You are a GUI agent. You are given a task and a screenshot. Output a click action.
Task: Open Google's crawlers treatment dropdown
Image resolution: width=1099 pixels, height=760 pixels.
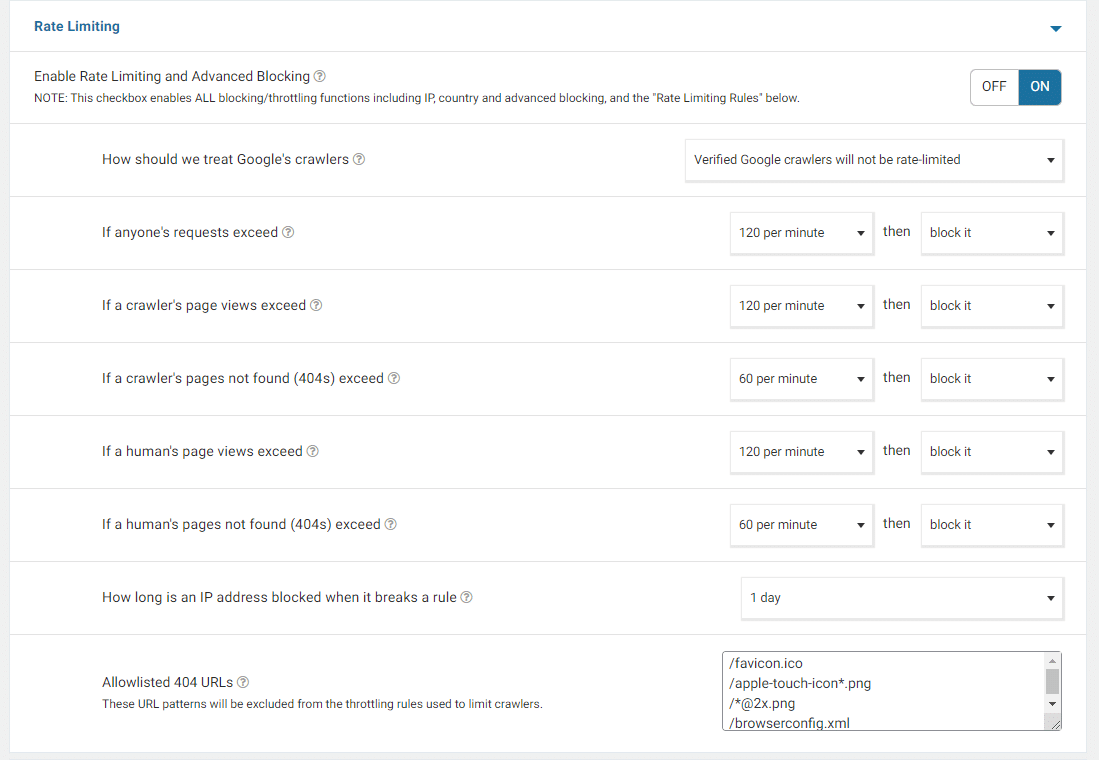[x=874, y=160]
